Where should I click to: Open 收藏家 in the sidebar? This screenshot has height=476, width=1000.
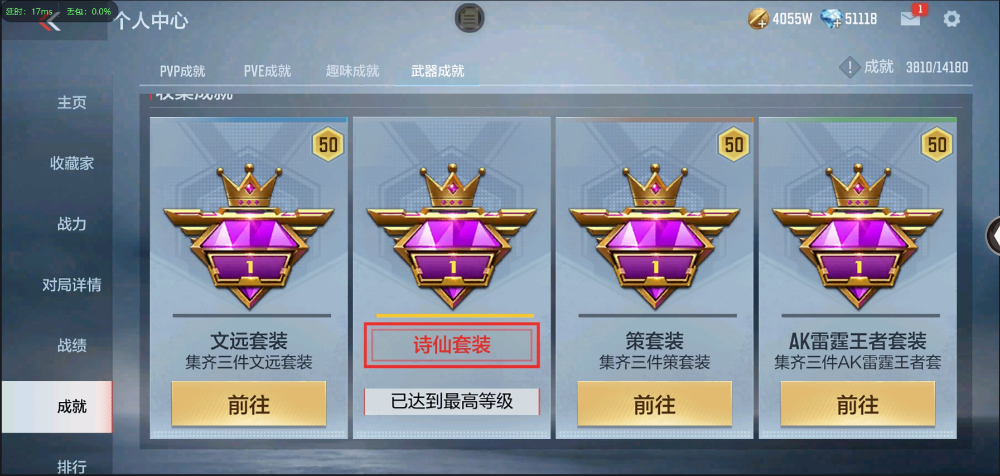click(x=71, y=163)
